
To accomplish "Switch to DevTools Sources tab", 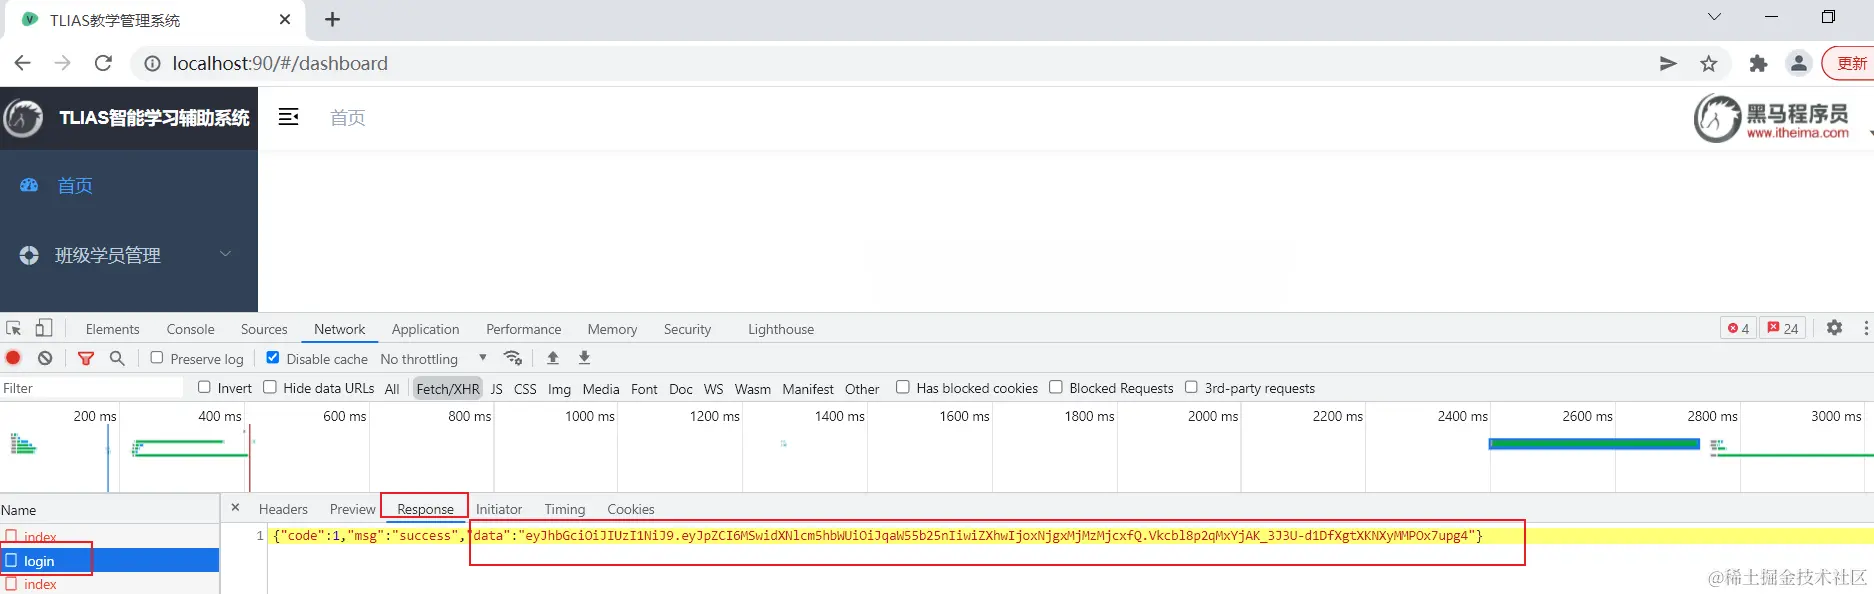I will [264, 329].
